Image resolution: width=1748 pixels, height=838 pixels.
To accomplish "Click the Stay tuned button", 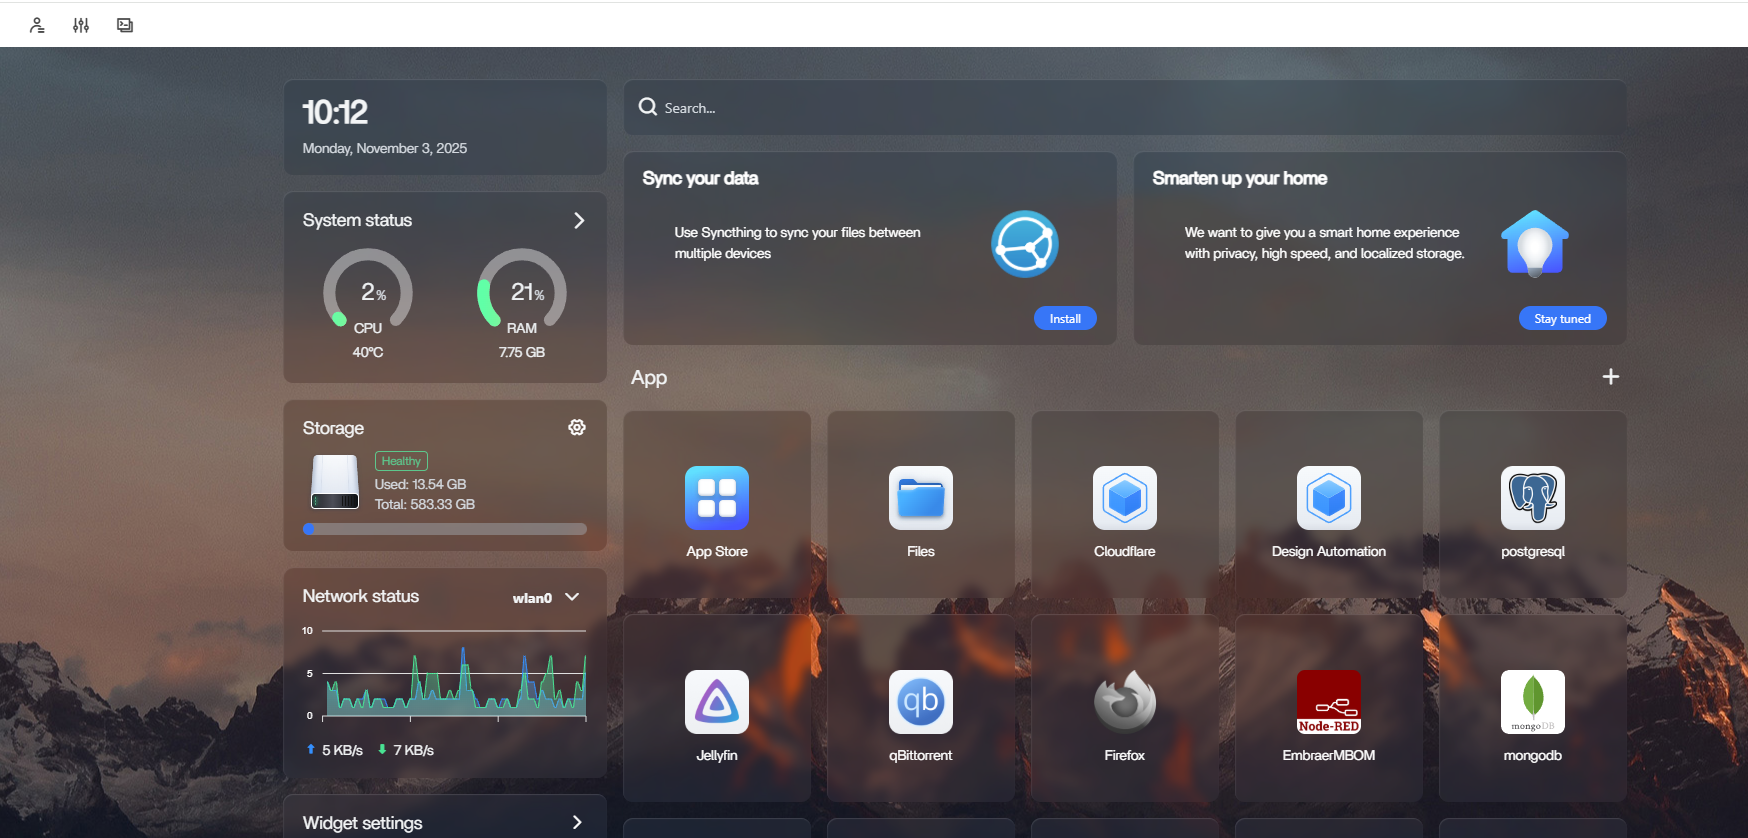I will (x=1562, y=318).
